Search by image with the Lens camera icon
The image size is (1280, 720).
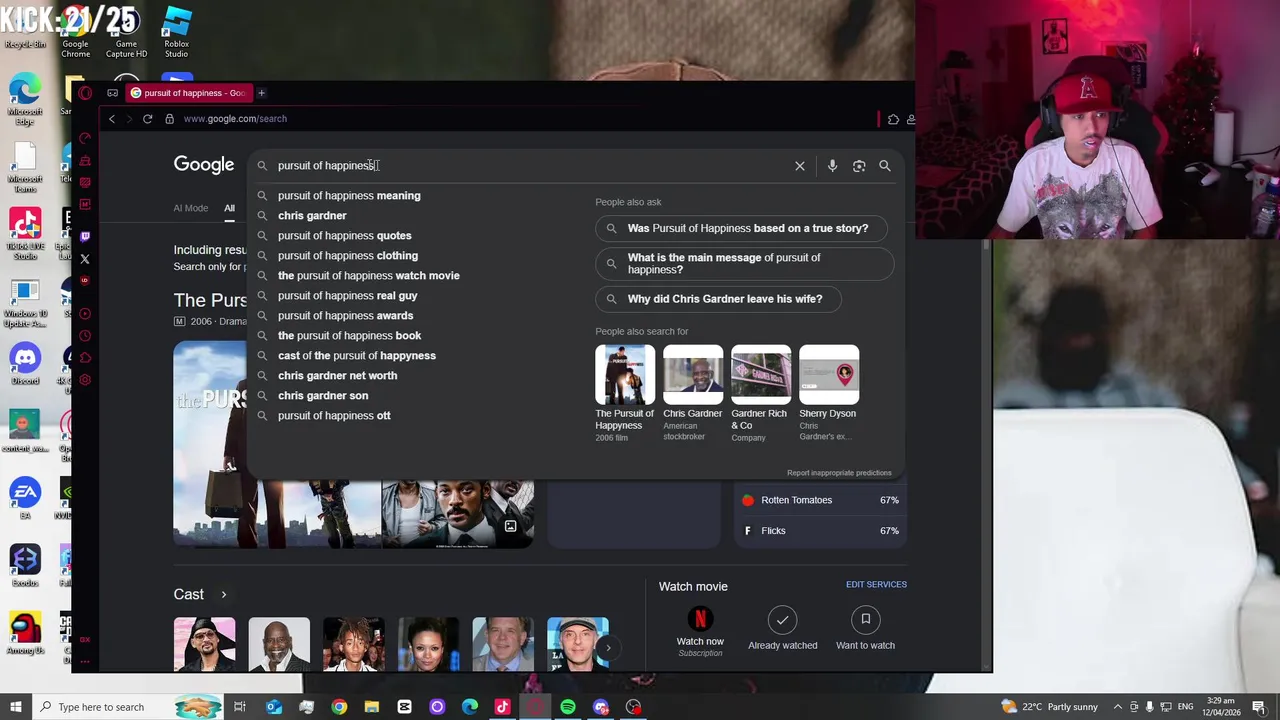(x=859, y=166)
